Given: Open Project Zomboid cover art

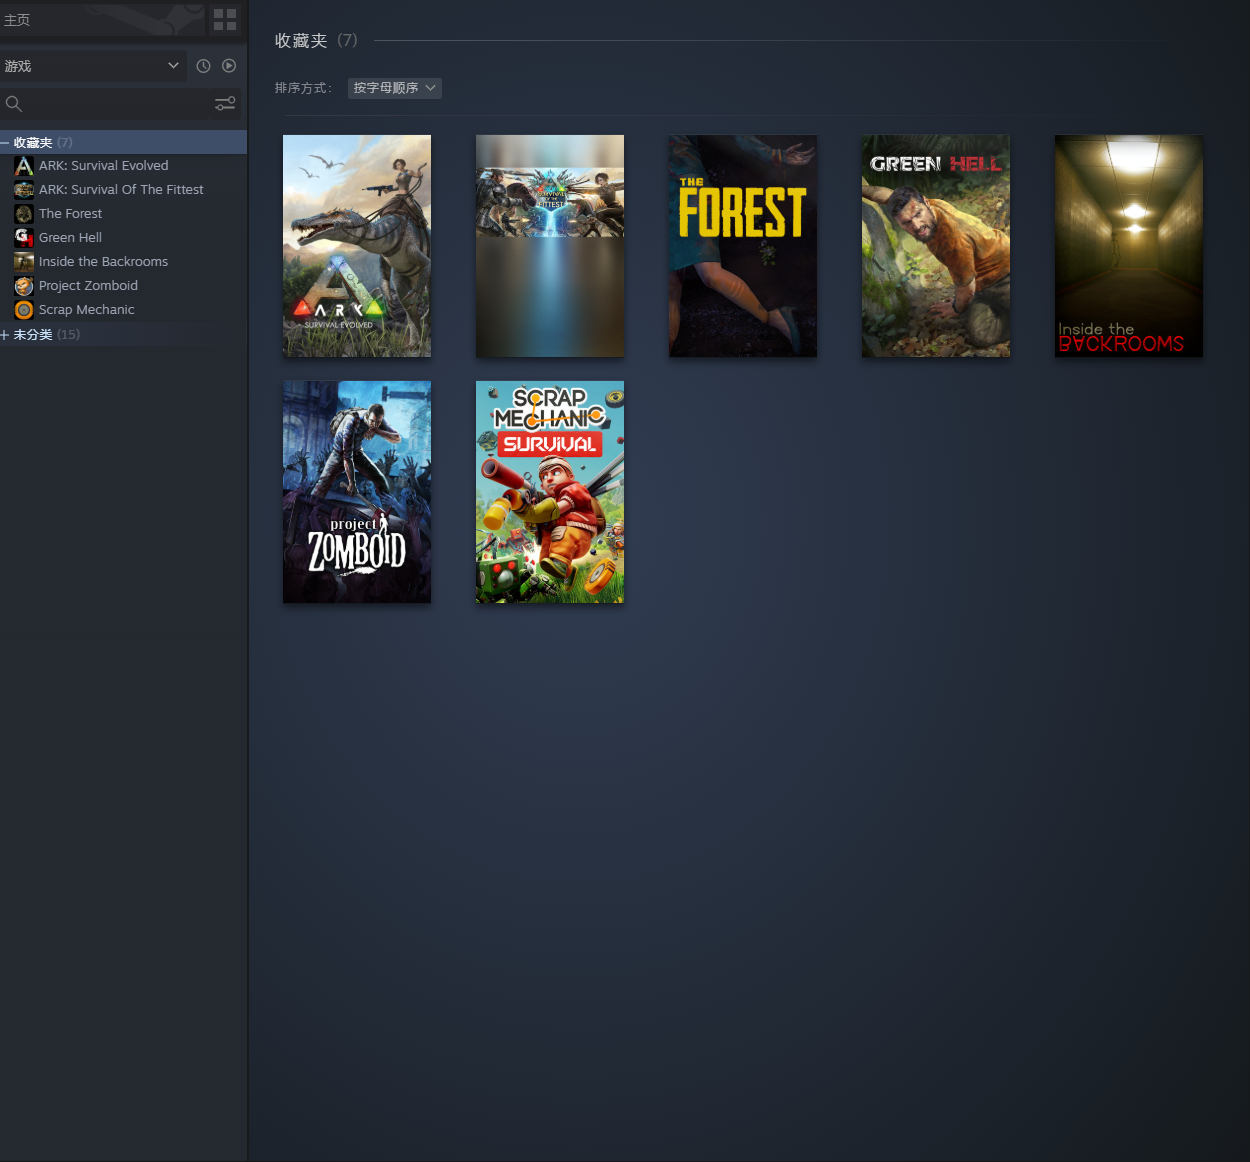Looking at the screenshot, I should click(357, 492).
